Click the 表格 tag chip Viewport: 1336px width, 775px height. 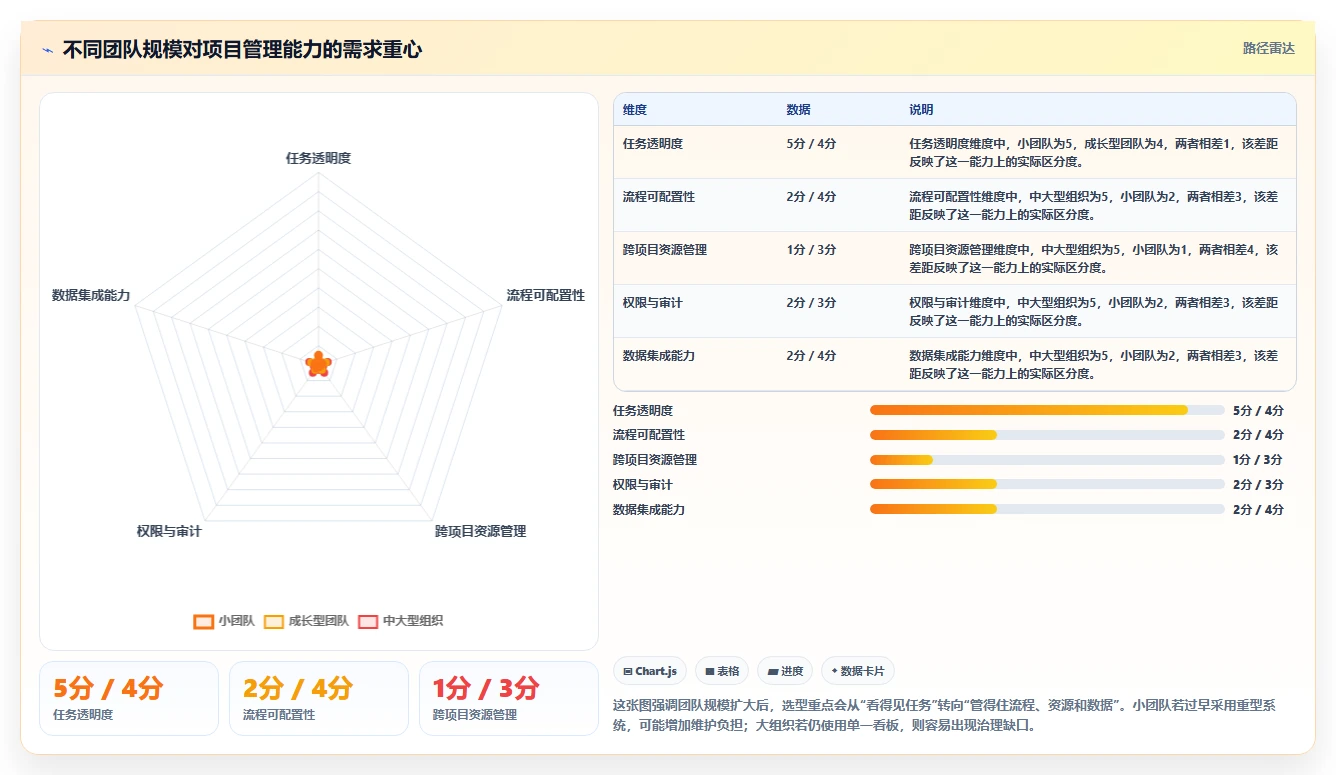pos(722,671)
